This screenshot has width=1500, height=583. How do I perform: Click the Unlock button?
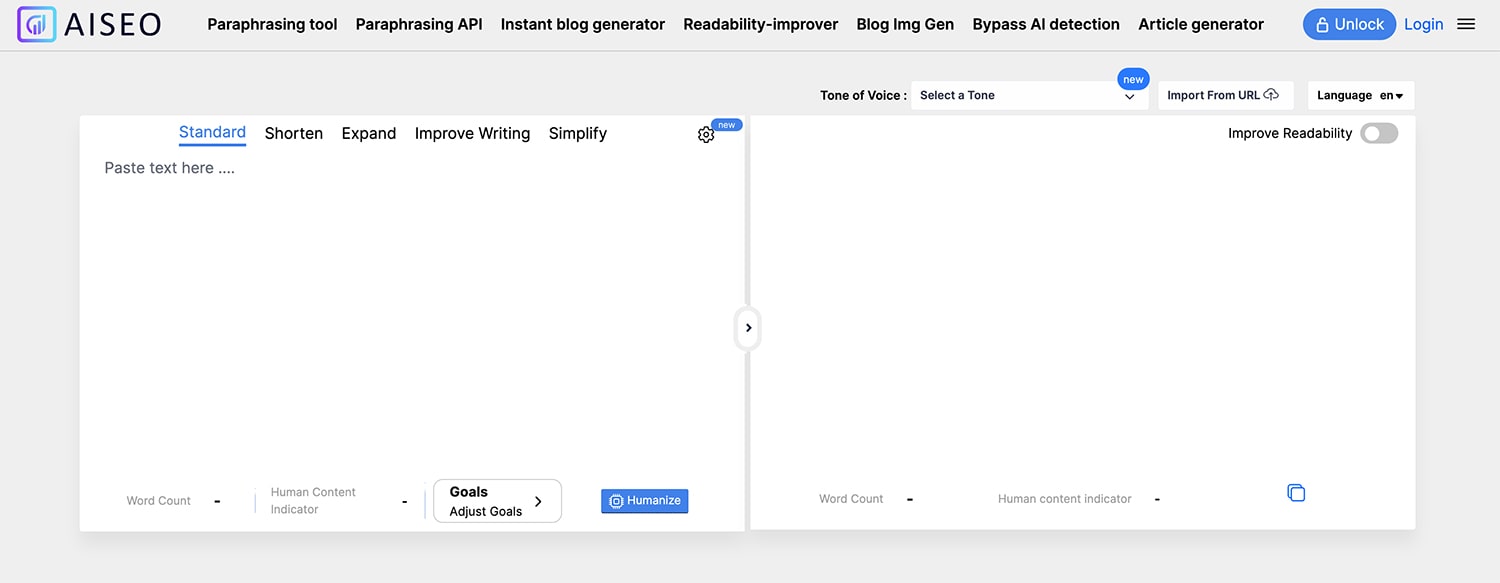pyautogui.click(x=1349, y=25)
